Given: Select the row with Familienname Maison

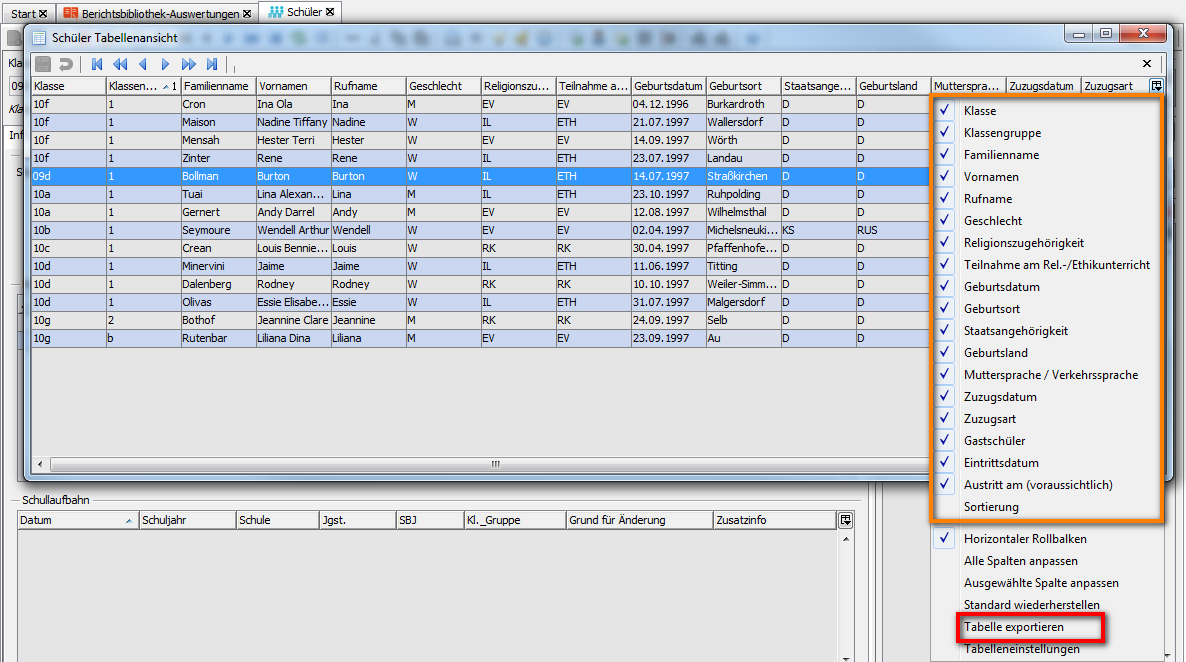Looking at the screenshot, I should [480, 122].
